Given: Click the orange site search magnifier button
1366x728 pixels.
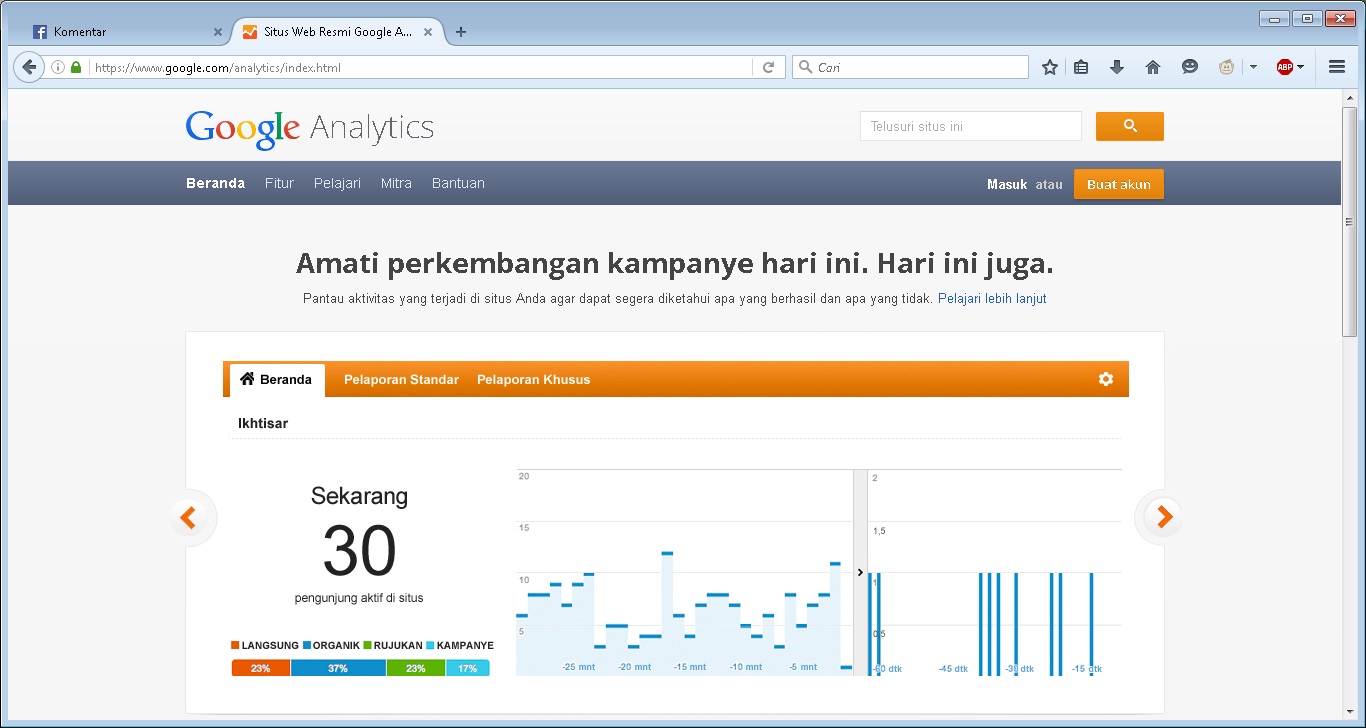Looking at the screenshot, I should coord(1130,126).
